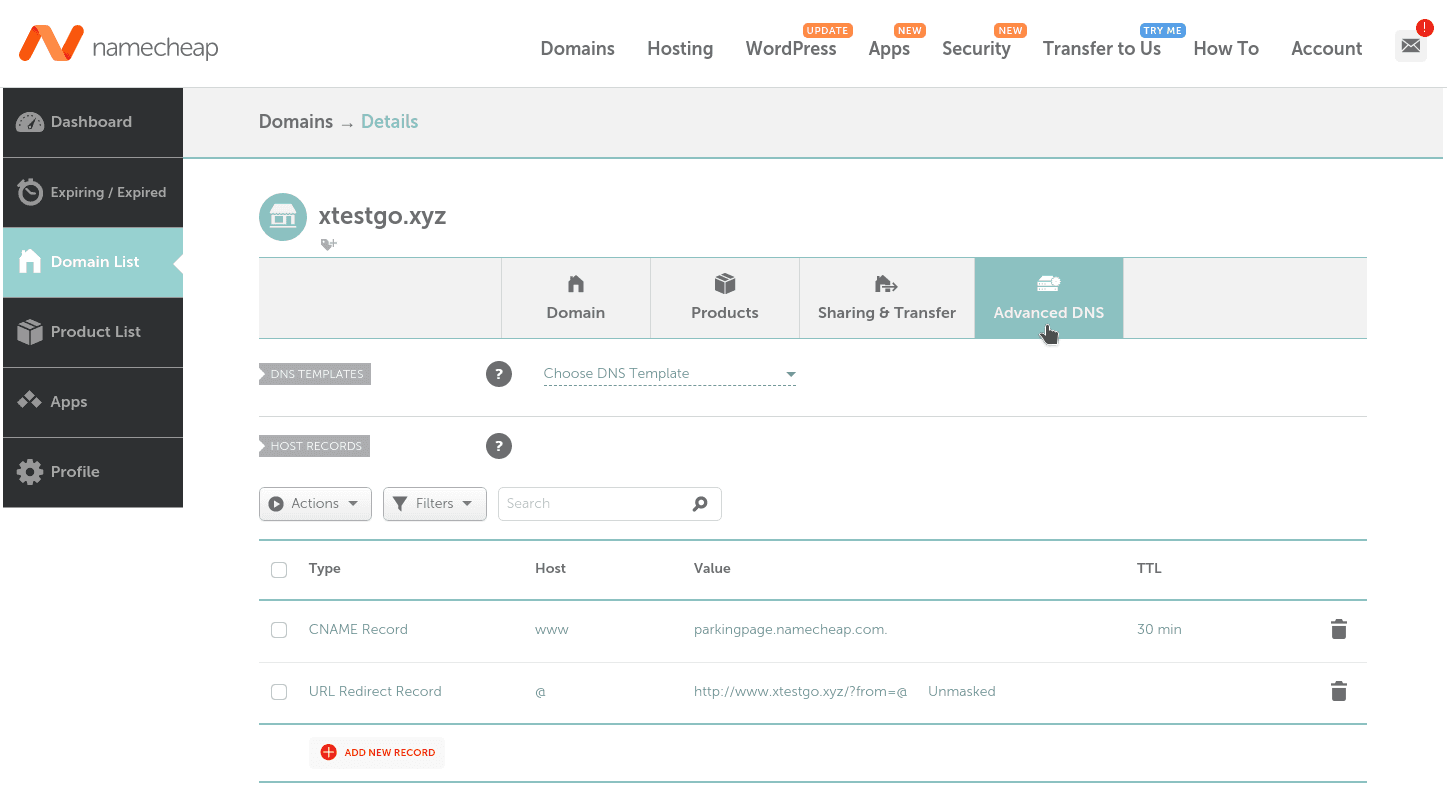Click the red plus icon to add record

point(328,752)
